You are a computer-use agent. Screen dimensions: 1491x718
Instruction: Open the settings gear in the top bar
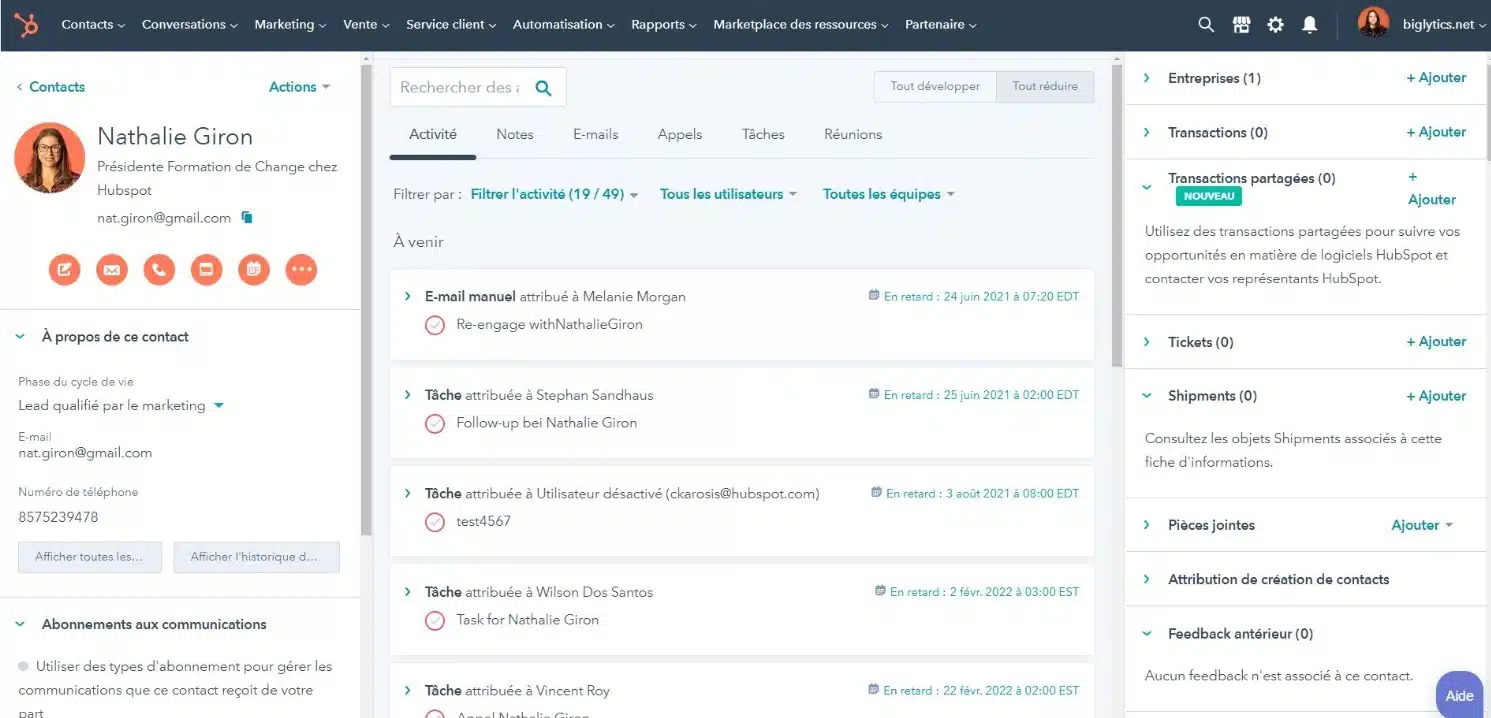pyautogui.click(x=1275, y=25)
